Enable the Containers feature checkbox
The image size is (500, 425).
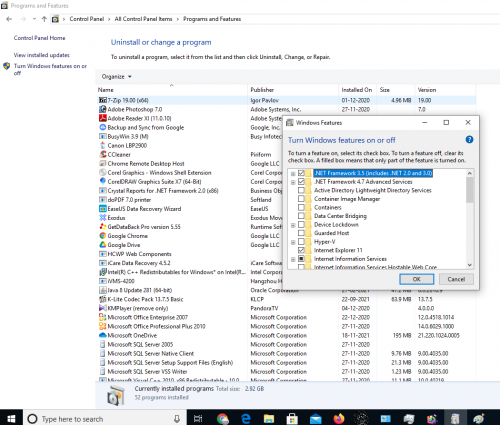pyautogui.click(x=301, y=207)
